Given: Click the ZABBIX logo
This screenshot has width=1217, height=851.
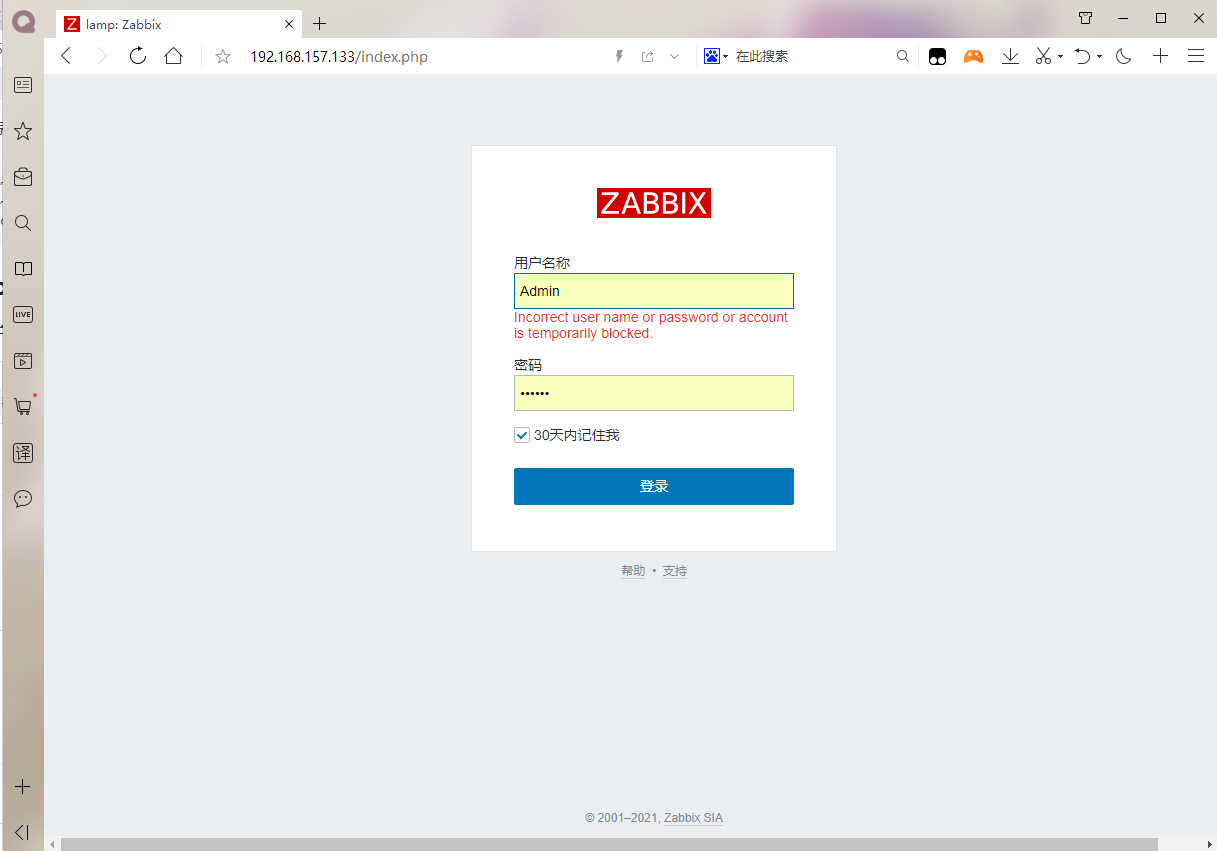Looking at the screenshot, I should pos(654,203).
